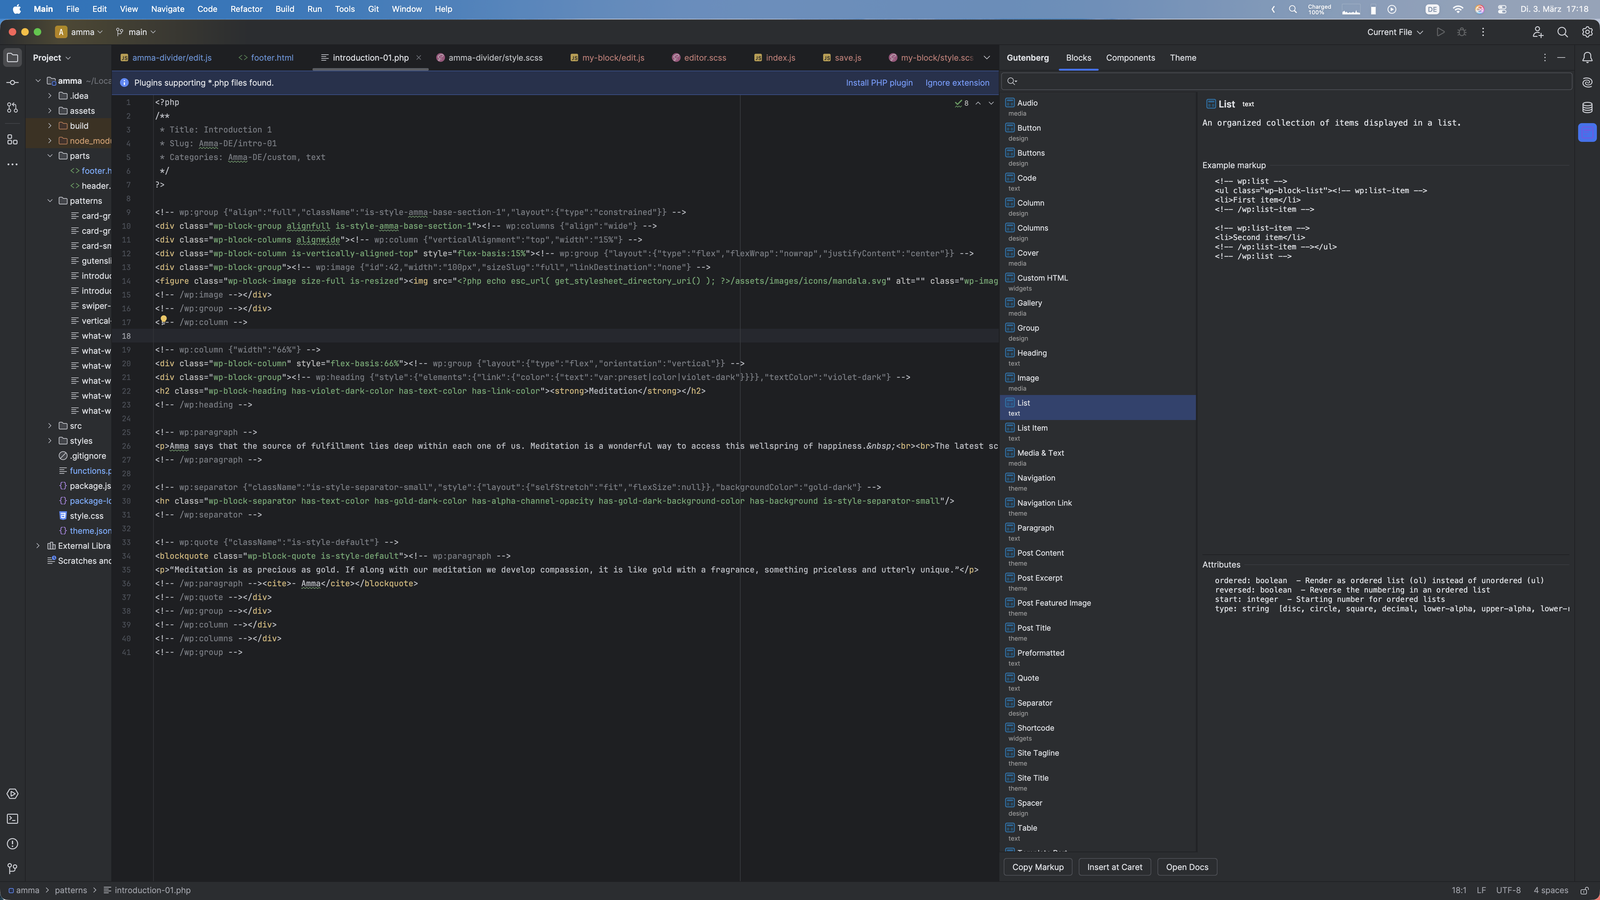Open the Database tool window icon
The height and width of the screenshot is (900, 1600).
pyautogui.click(x=1587, y=107)
